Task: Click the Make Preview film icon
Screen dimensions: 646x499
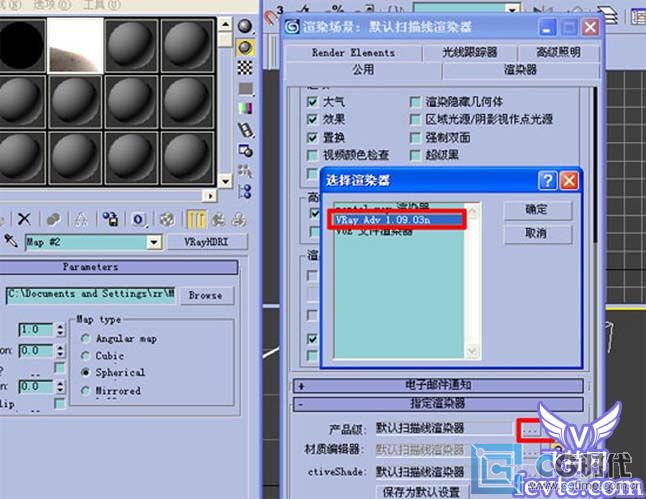Action: coord(246,130)
